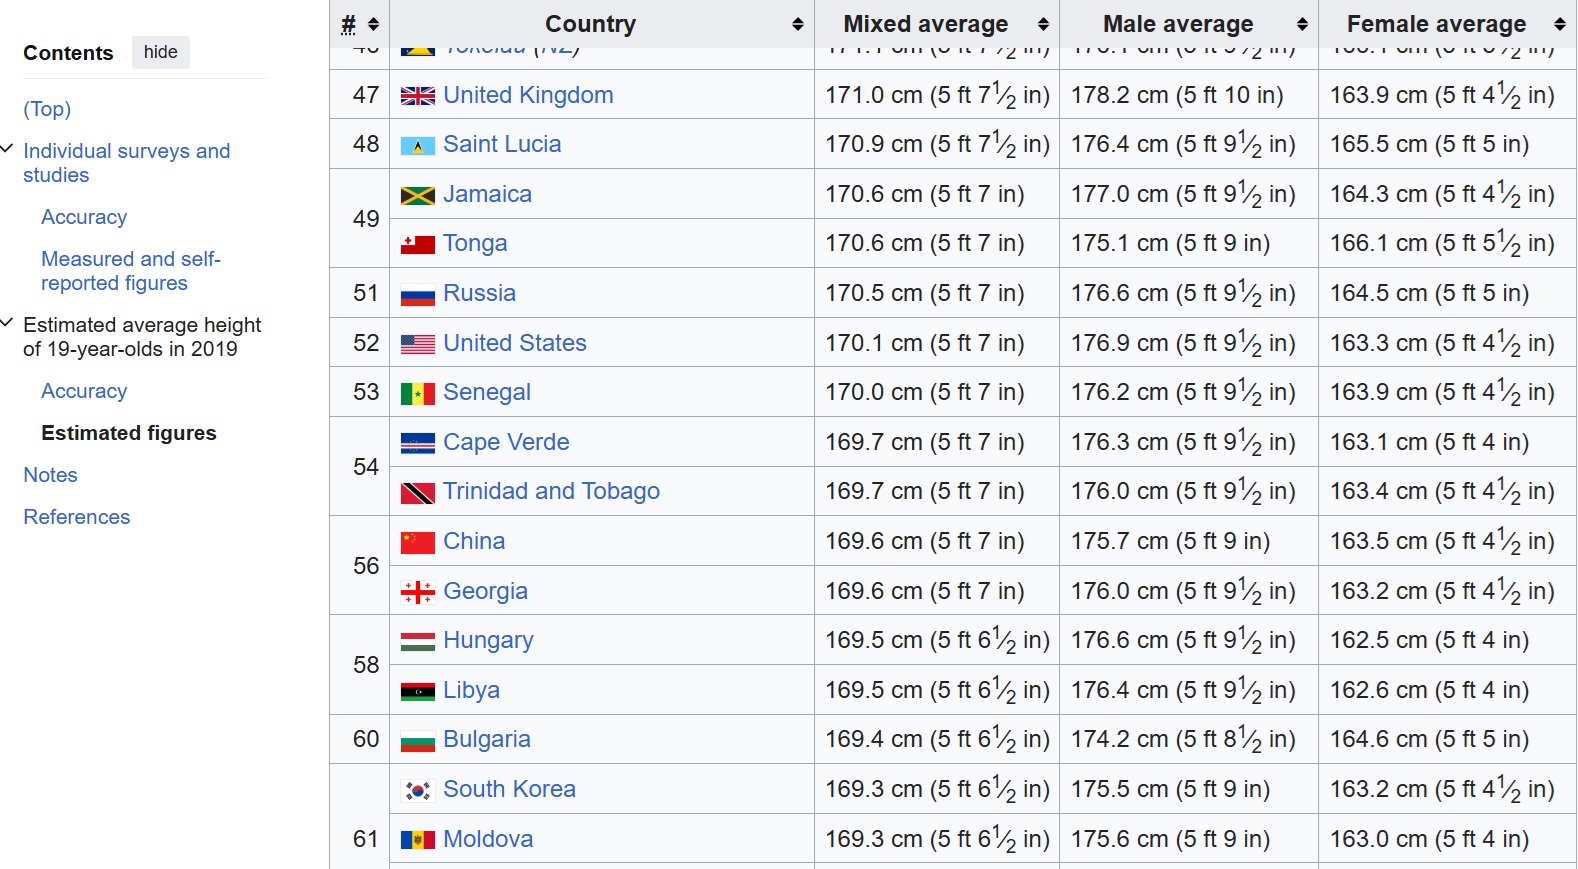Open the Cape Verde article link

[506, 442]
